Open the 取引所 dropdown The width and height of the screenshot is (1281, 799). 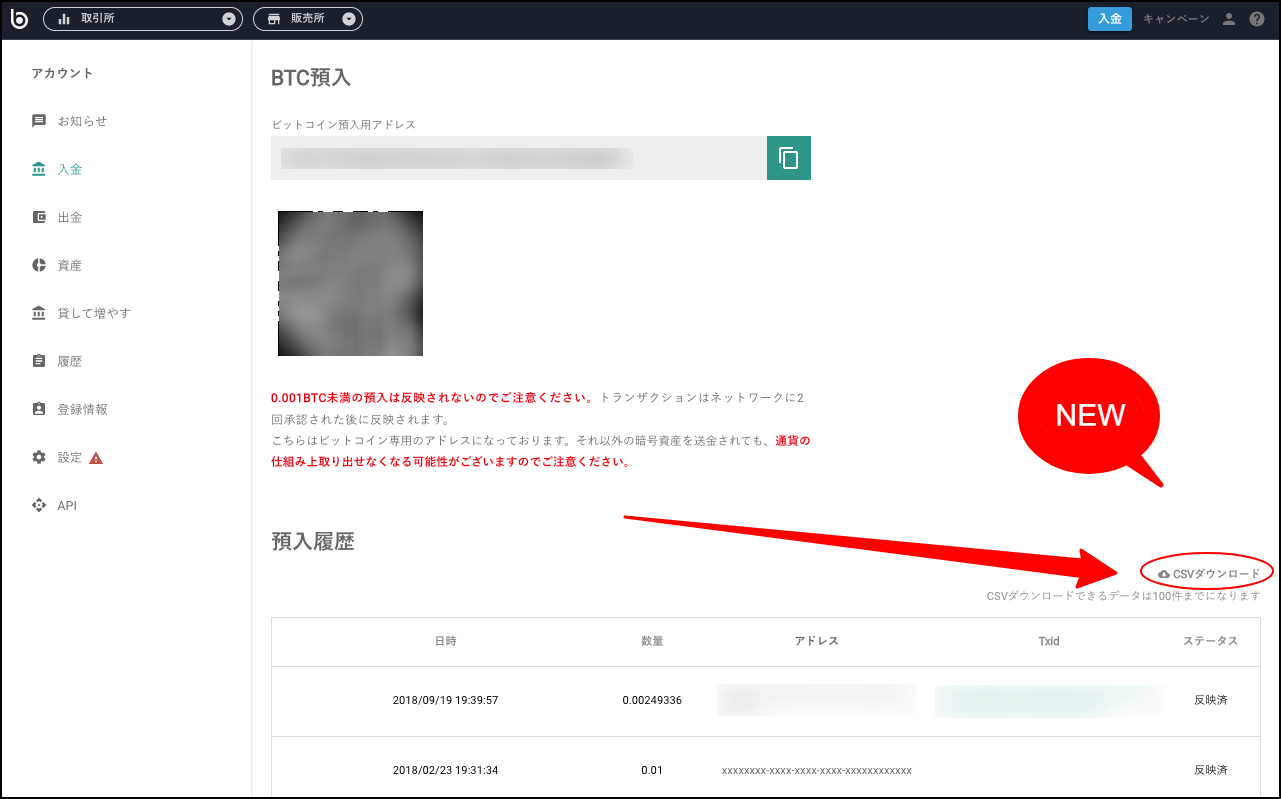click(x=144, y=19)
